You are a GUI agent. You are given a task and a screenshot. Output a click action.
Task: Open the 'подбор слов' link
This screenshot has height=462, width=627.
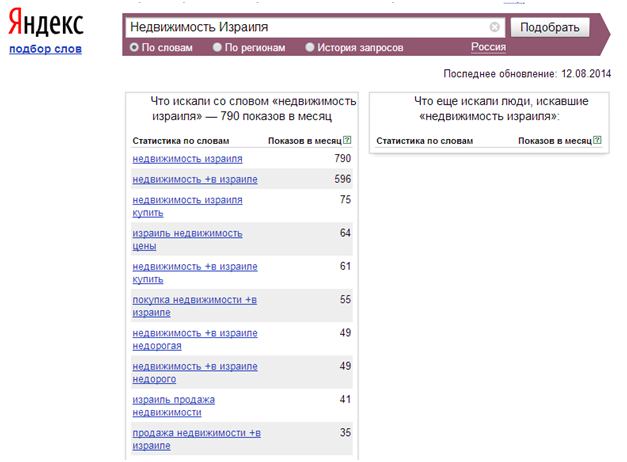46,49
